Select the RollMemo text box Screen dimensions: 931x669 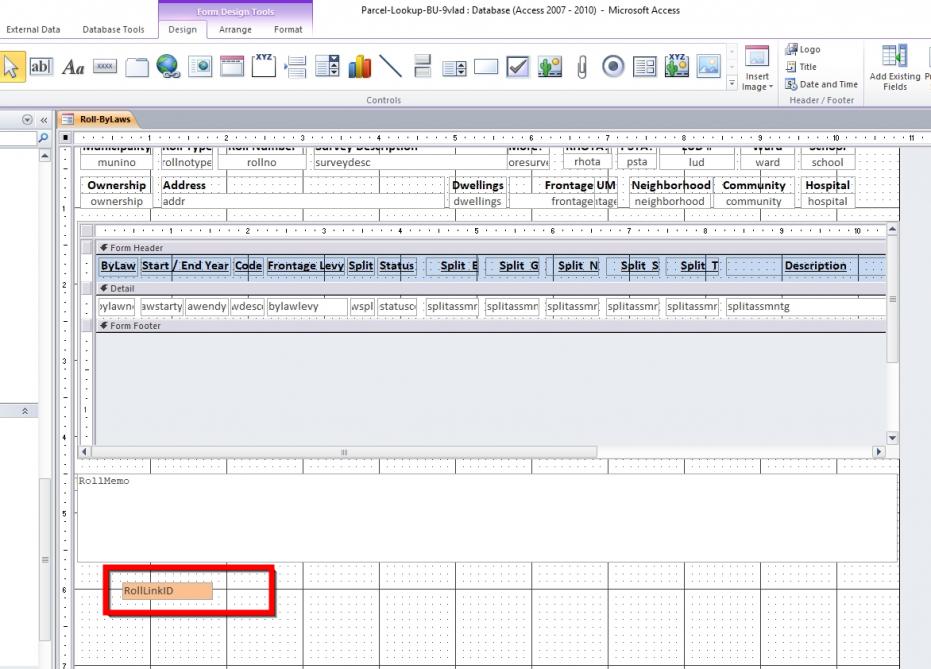pyautogui.click(x=487, y=518)
